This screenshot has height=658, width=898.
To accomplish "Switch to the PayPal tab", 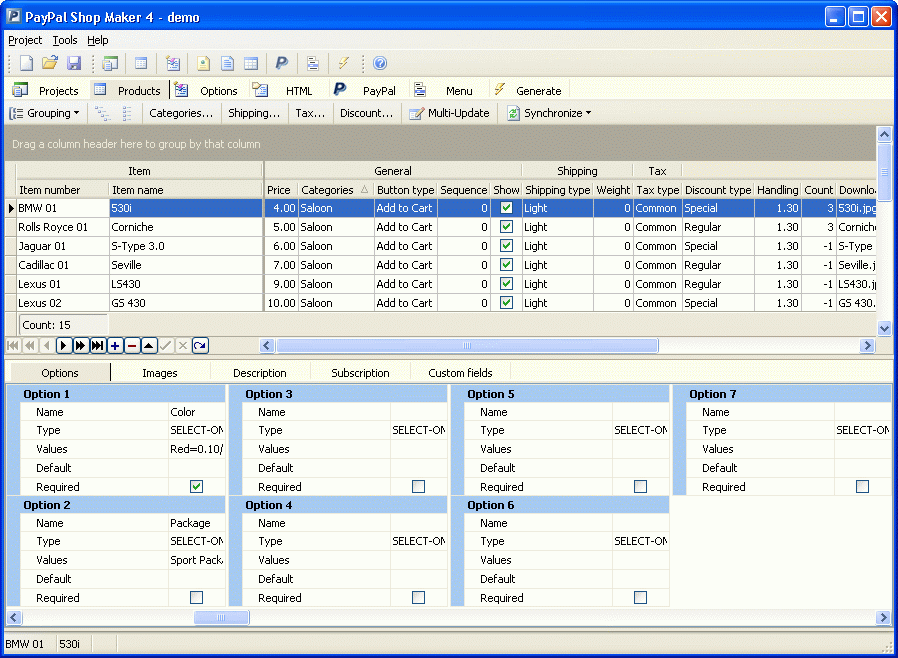I will tap(365, 90).
